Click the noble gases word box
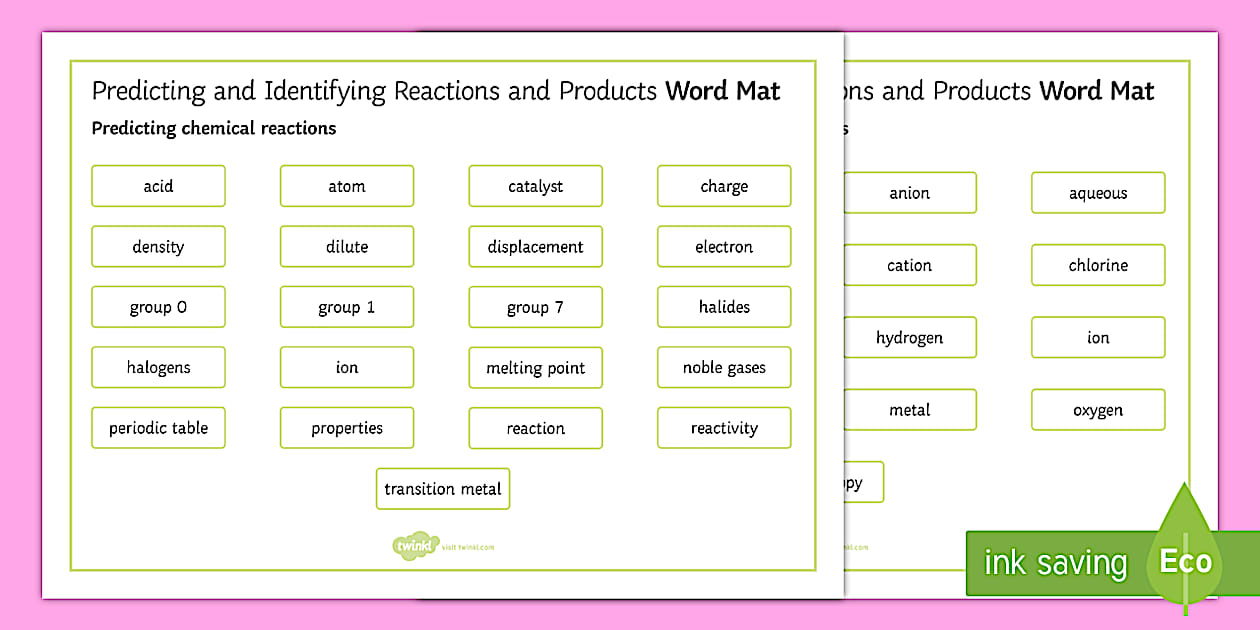Screen dimensions: 1260x630 [724, 367]
